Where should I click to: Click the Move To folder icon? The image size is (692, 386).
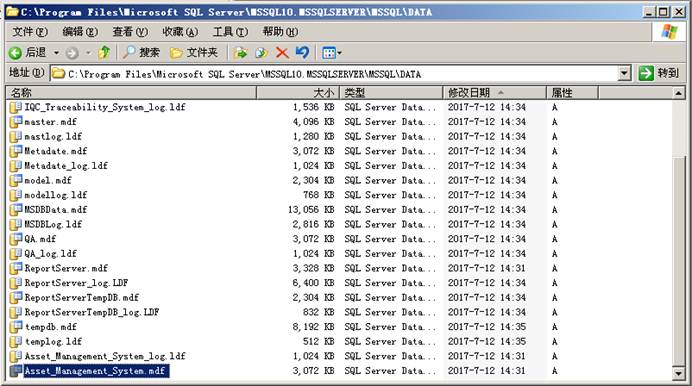click(241, 53)
